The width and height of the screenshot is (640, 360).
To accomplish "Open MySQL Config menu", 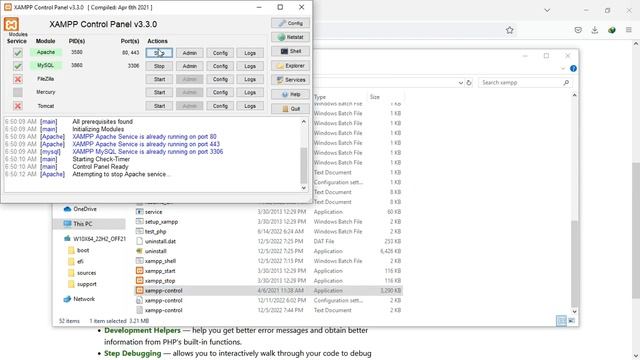I will coord(220,66).
